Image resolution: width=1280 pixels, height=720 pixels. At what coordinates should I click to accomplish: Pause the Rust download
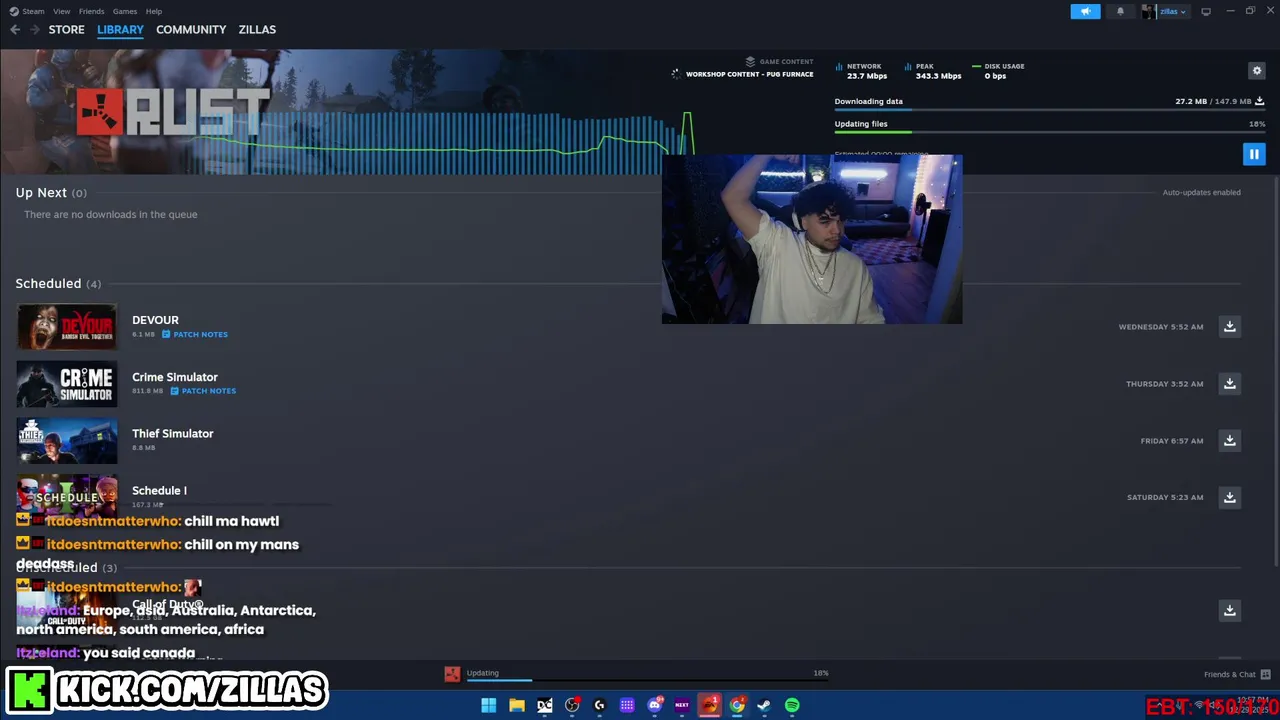[x=1254, y=154]
